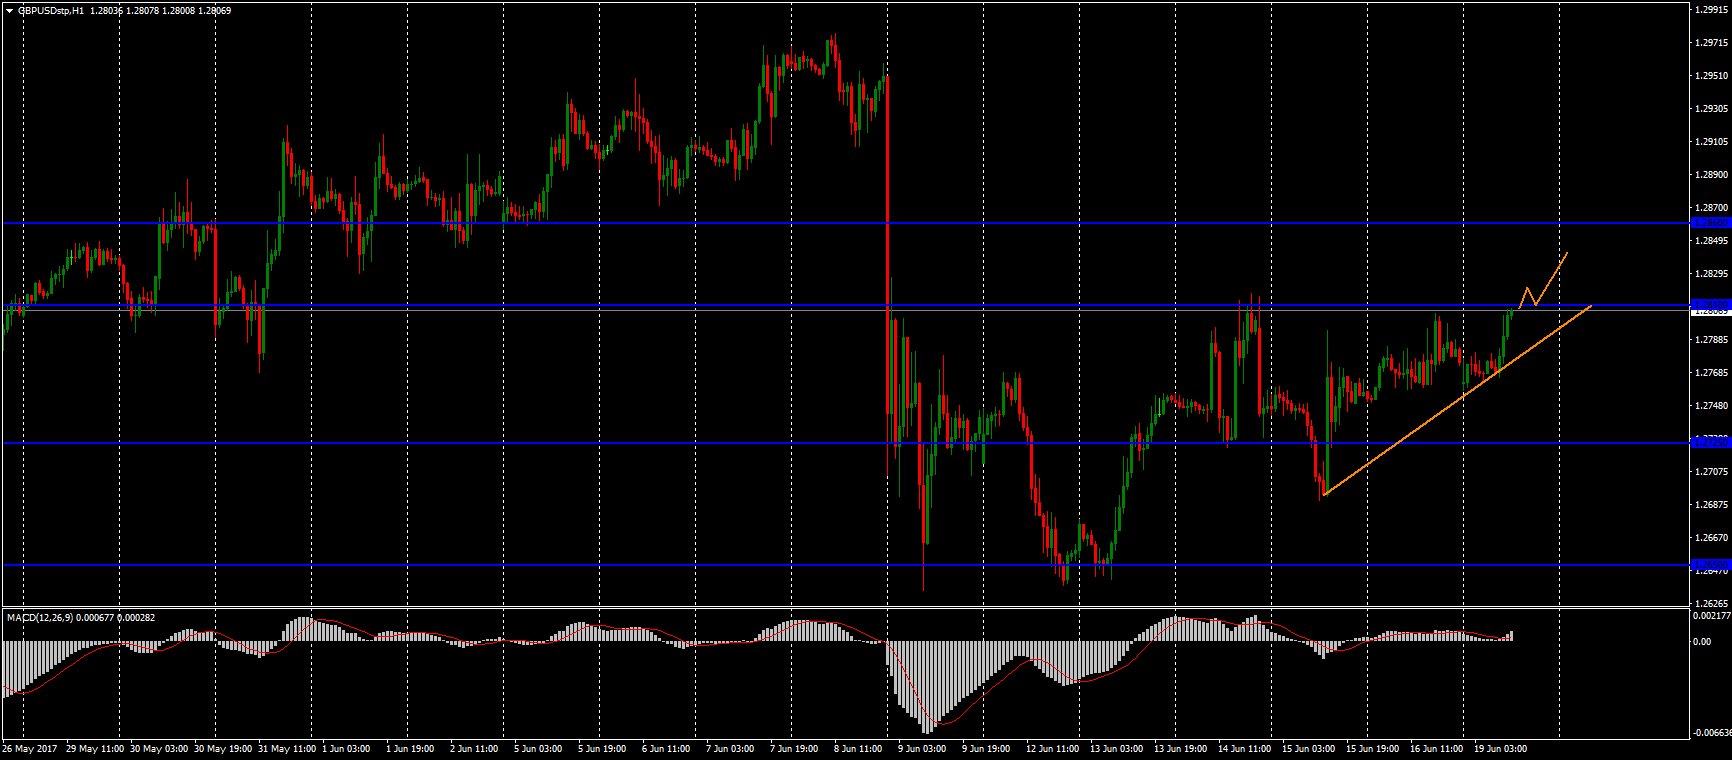
Task: Click the 9 Jun 03:00 time label
Action: pyautogui.click(x=920, y=748)
